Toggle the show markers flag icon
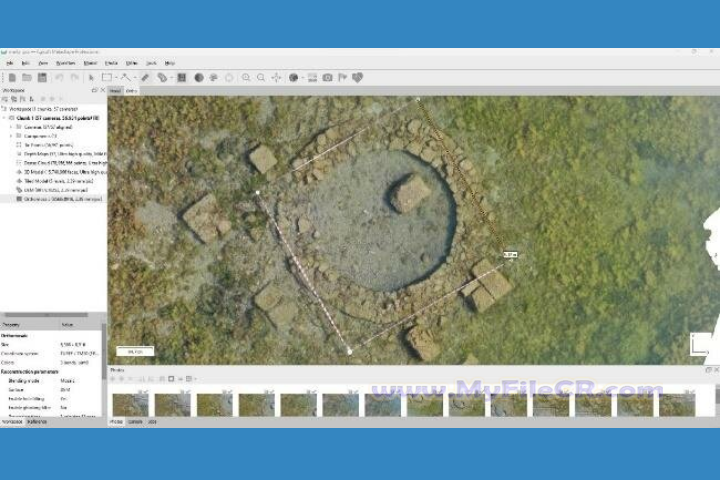The image size is (720, 480). point(342,77)
